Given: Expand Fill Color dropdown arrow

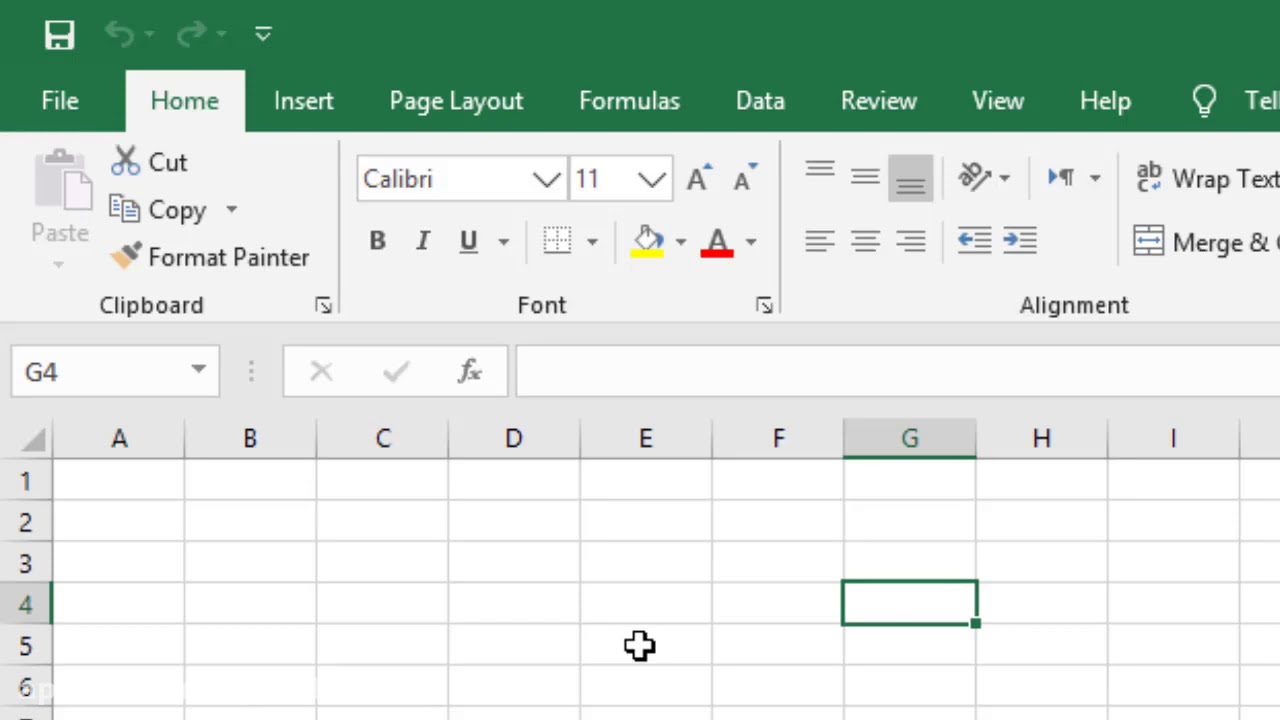Looking at the screenshot, I should (681, 241).
